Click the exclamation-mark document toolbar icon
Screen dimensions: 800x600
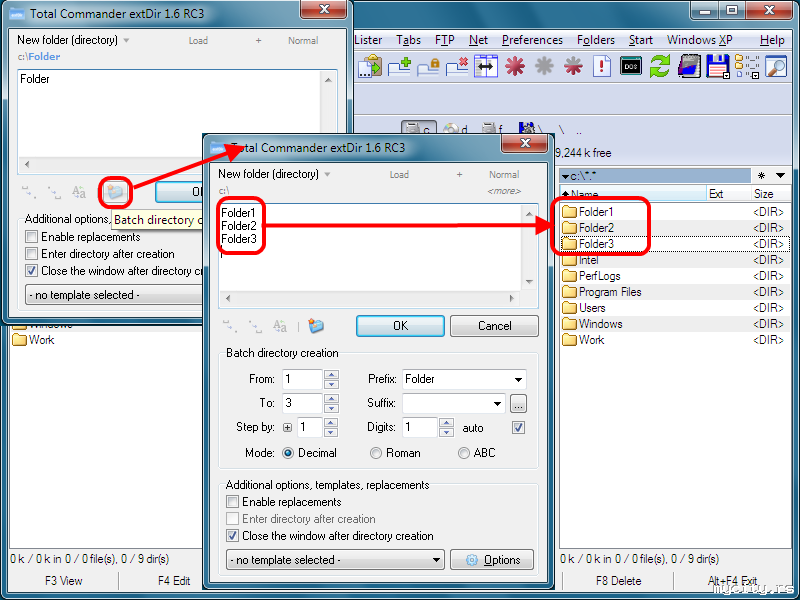602,66
